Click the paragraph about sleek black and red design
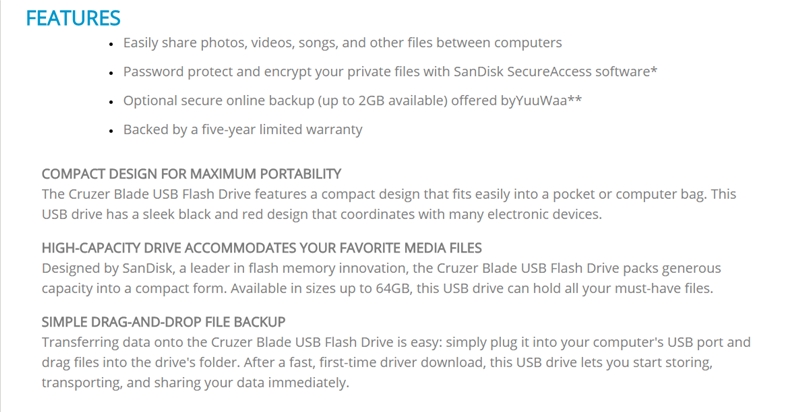 click(x=389, y=204)
